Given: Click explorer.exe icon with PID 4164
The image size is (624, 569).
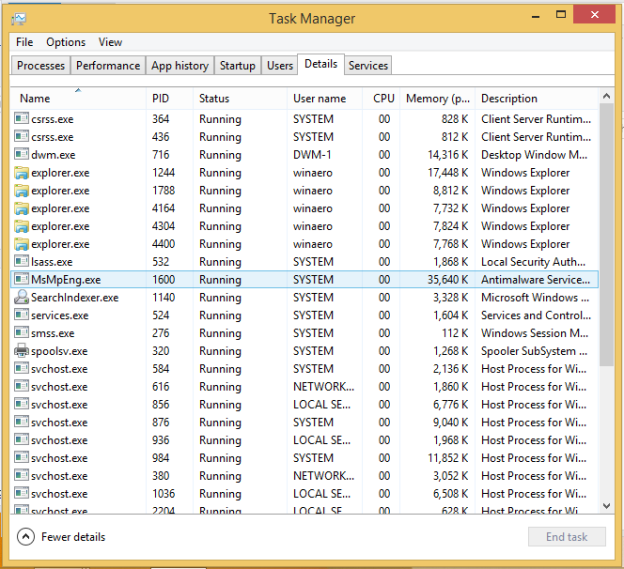Looking at the screenshot, I should click(21, 208).
